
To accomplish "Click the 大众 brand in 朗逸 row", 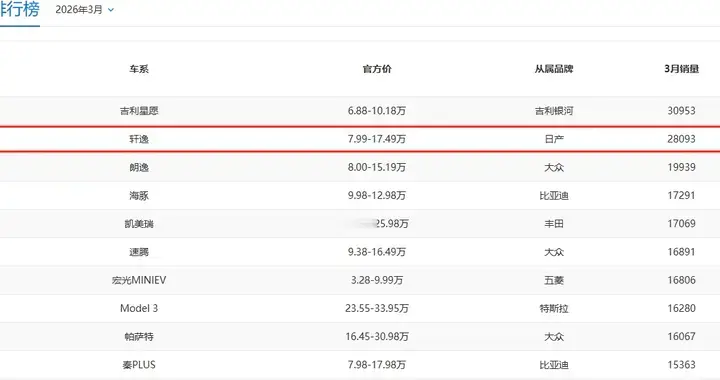I will click(x=554, y=168).
